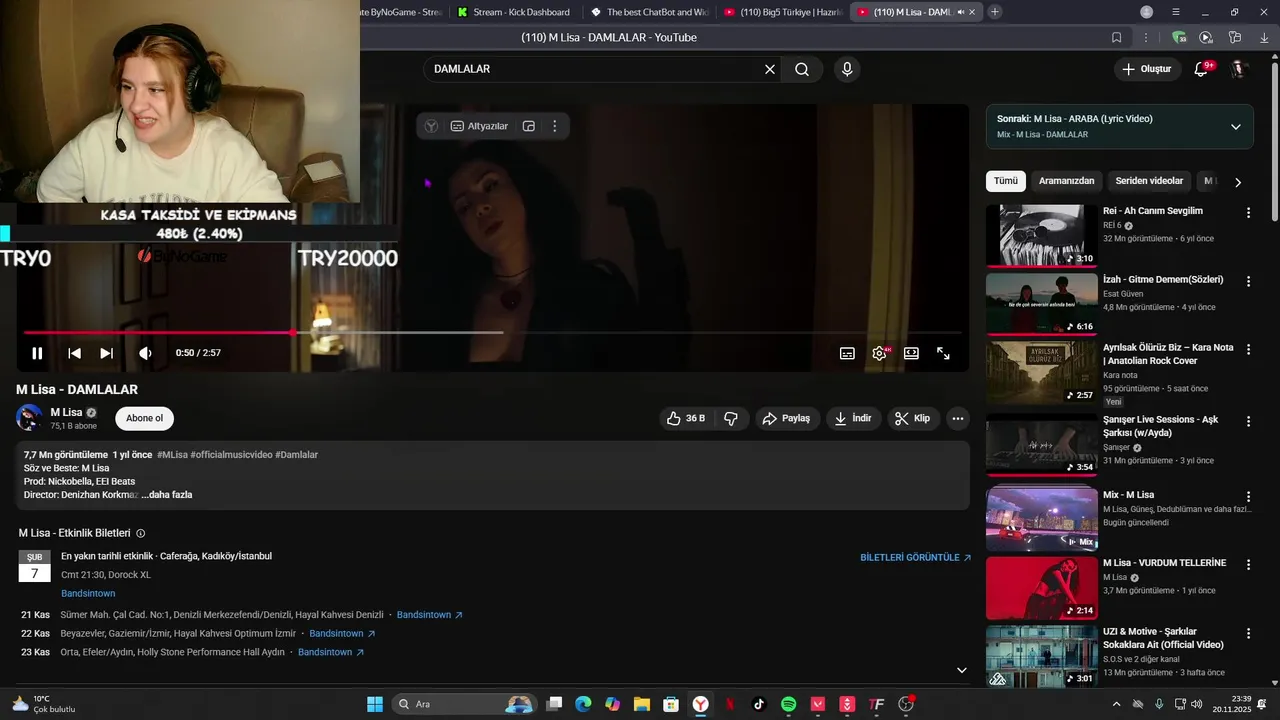Open BİLETLERİ GÖRÜNTÜLE tickets link
This screenshot has width=1280, height=720.
coord(915,558)
